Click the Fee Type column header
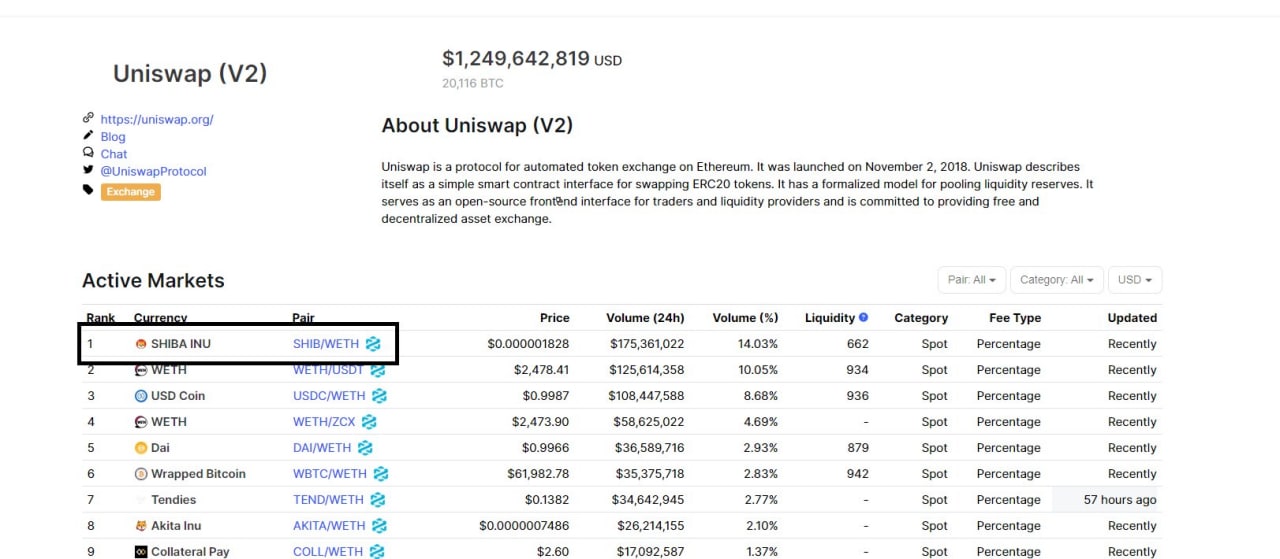The height and width of the screenshot is (559, 1280). 1015,318
